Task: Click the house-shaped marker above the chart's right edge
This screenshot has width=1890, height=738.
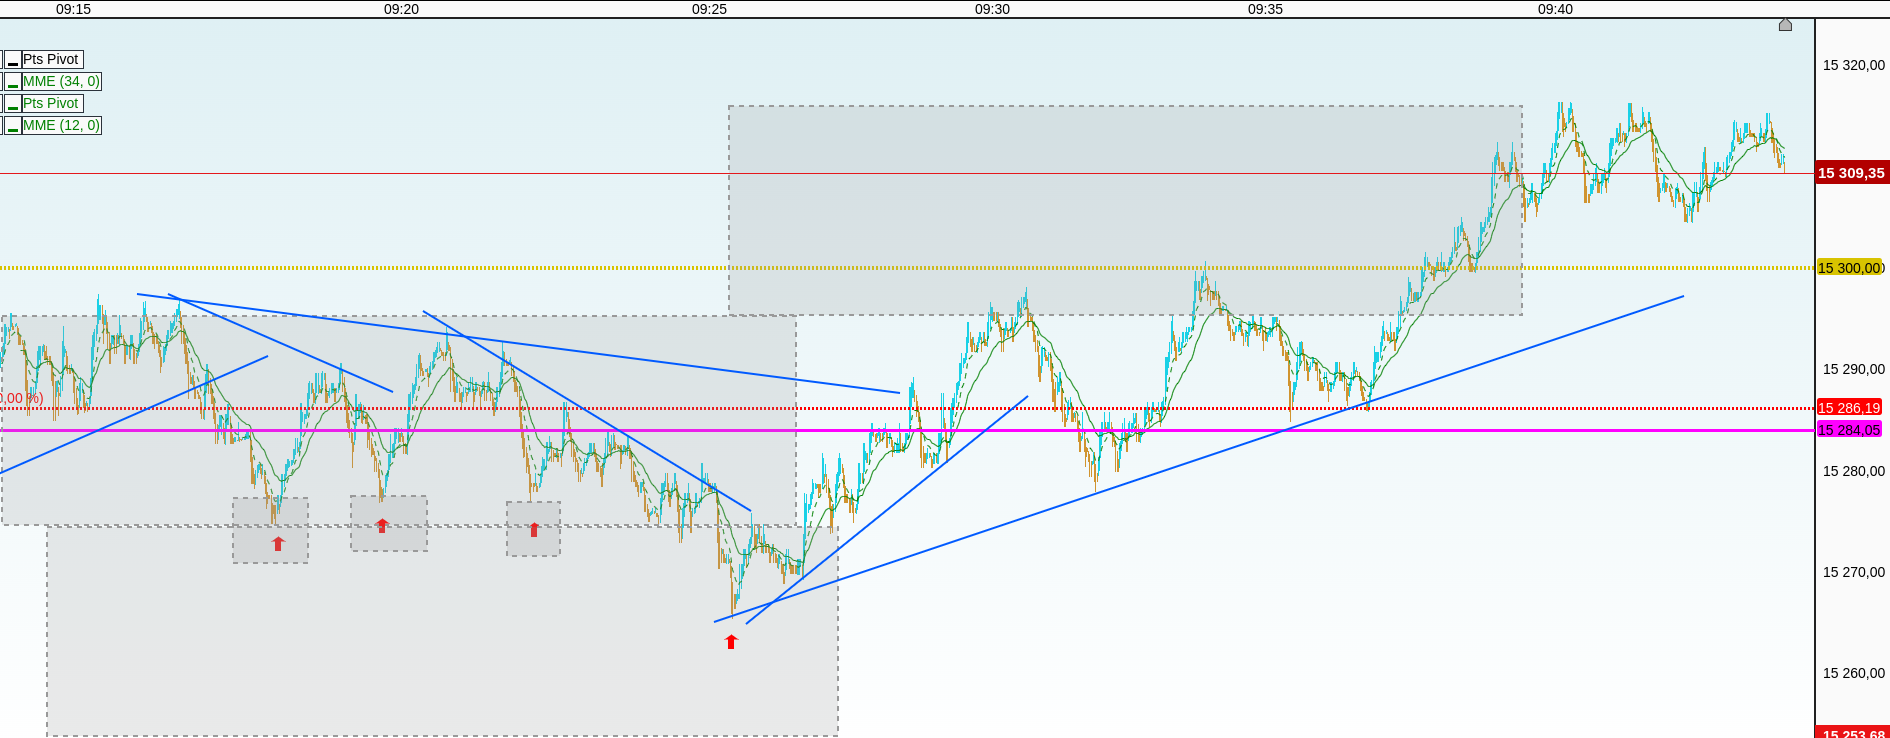Action: click(1785, 25)
